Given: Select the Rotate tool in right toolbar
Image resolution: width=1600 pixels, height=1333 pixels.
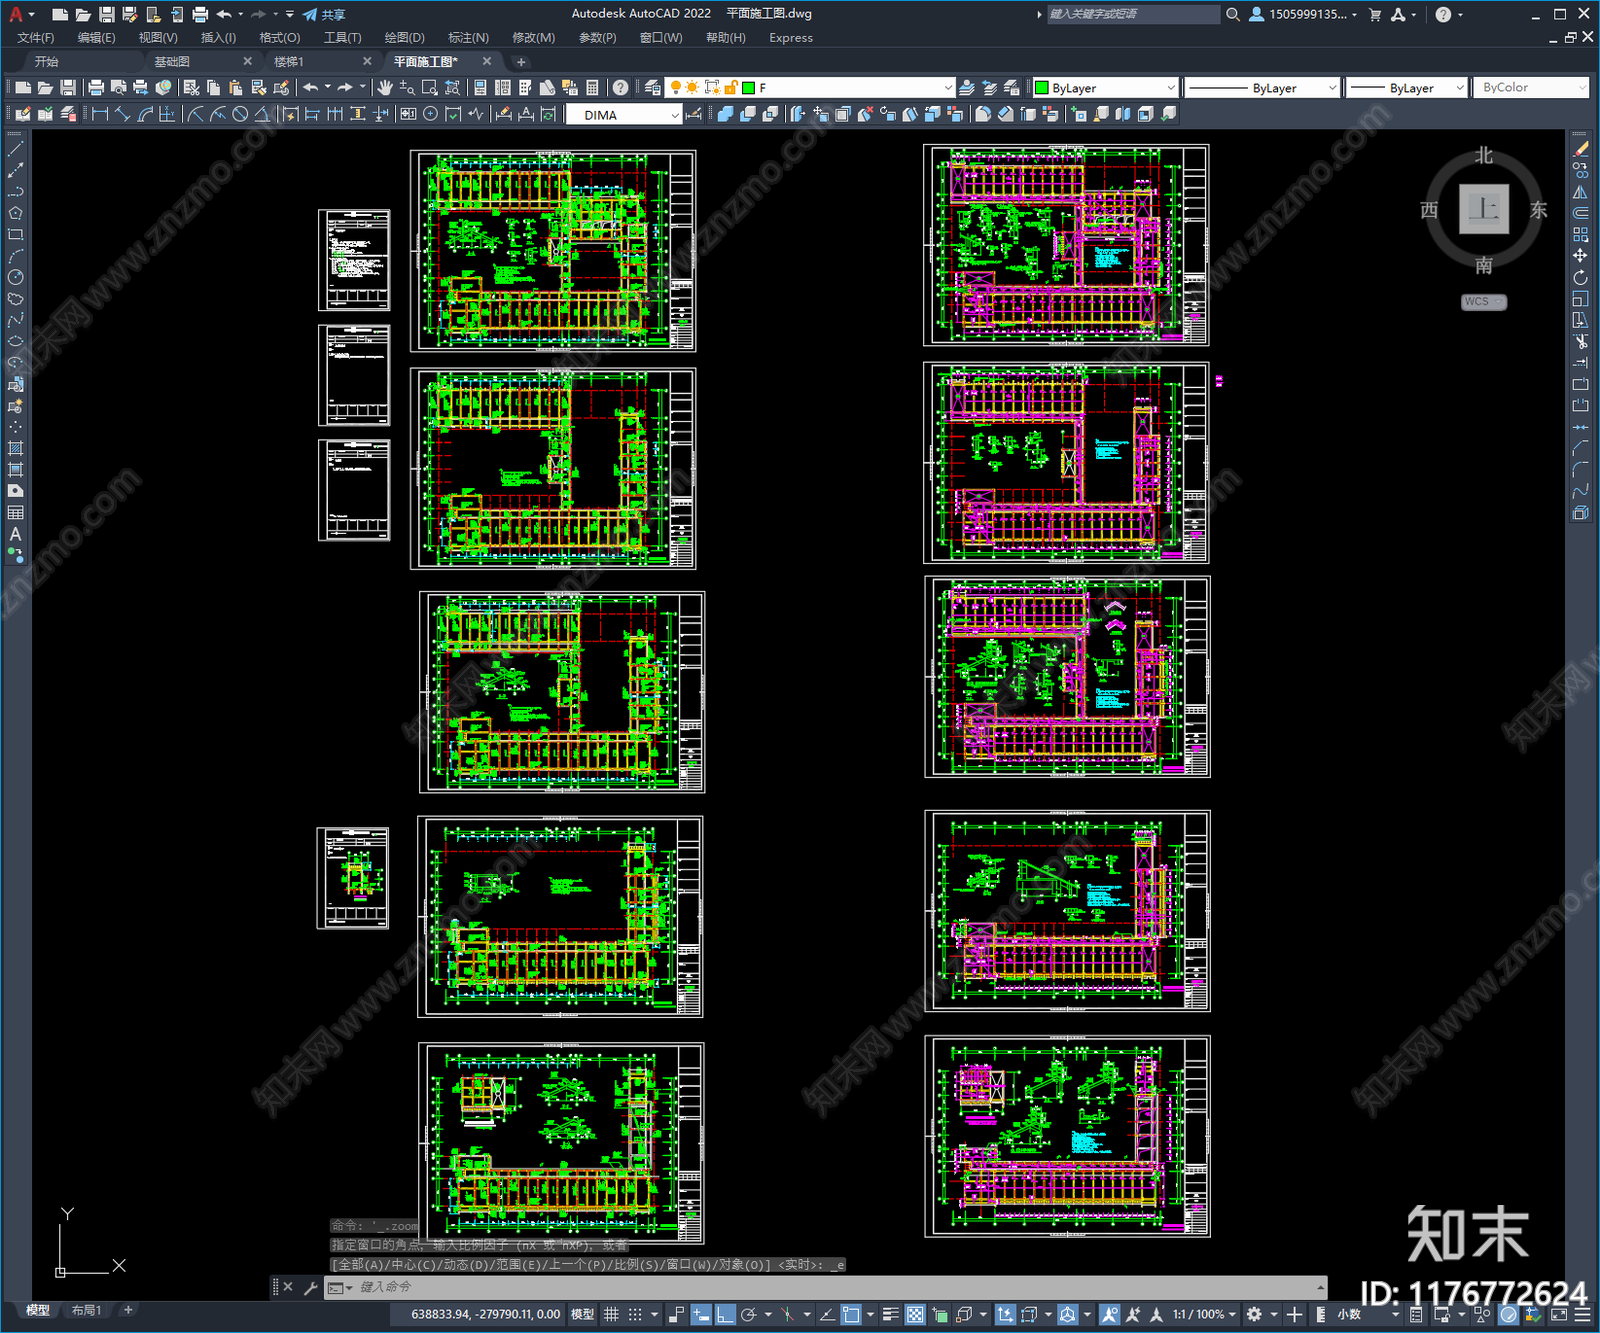Looking at the screenshot, I should pyautogui.click(x=1580, y=277).
